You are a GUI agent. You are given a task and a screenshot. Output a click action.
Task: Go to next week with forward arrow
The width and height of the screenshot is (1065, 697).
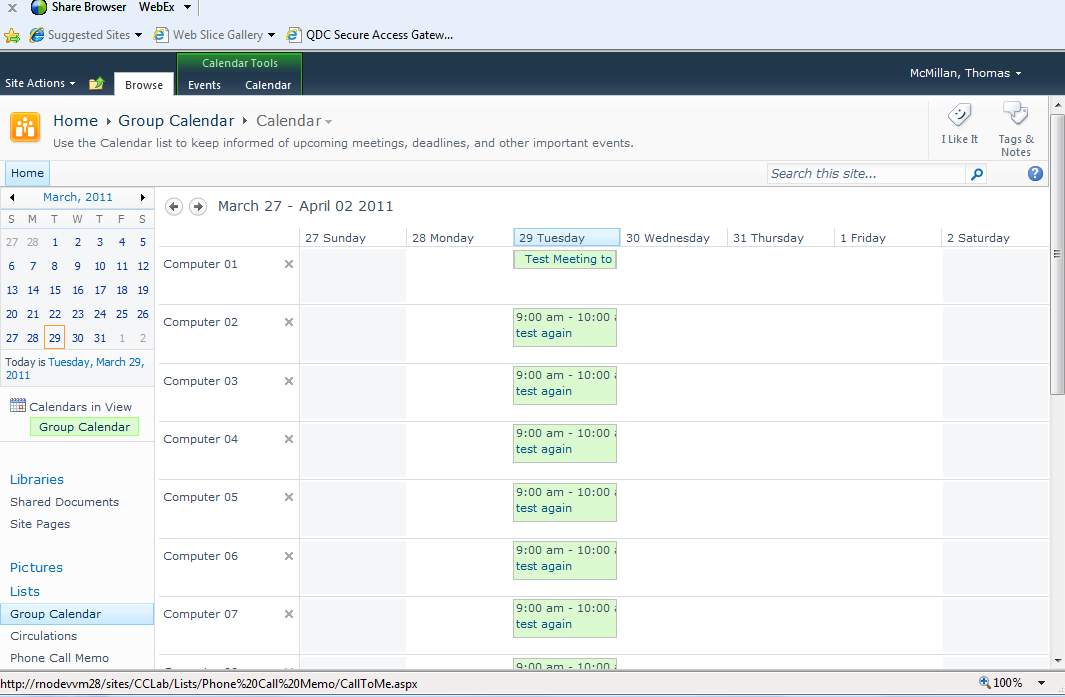click(197, 206)
